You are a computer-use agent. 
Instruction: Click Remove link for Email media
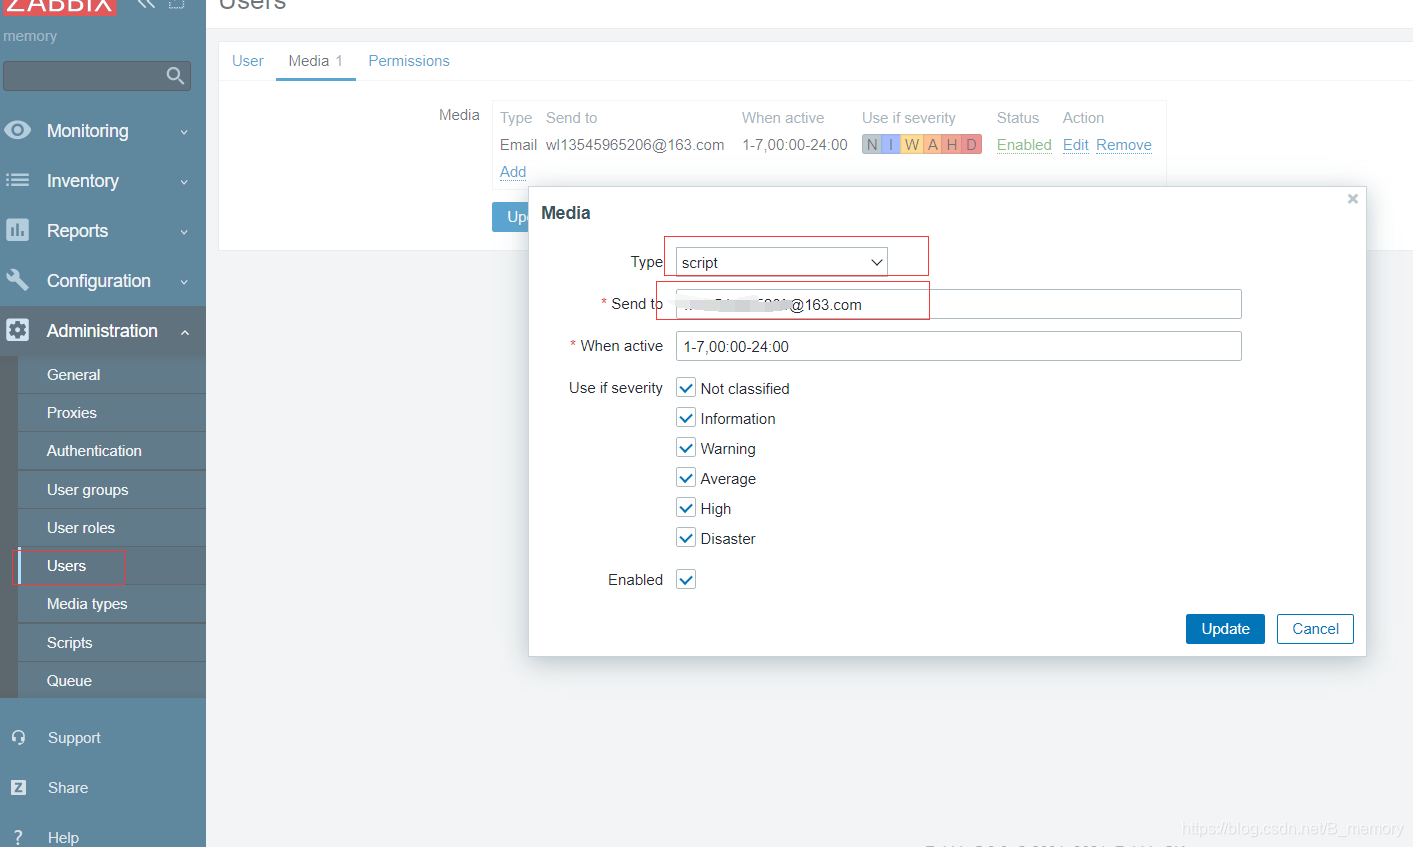click(x=1124, y=145)
